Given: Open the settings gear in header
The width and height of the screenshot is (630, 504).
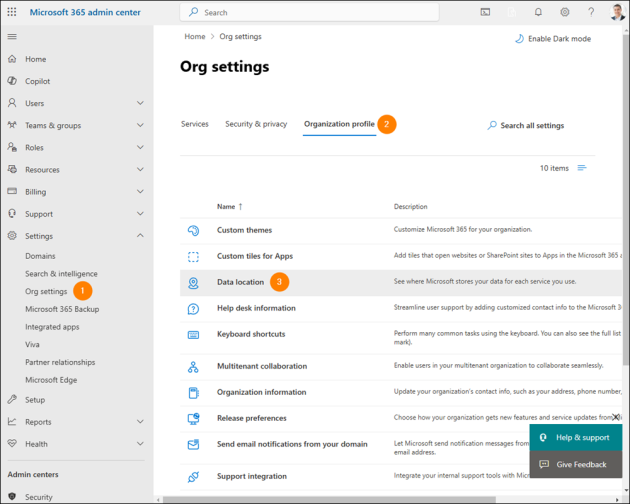Looking at the screenshot, I should 565,12.
